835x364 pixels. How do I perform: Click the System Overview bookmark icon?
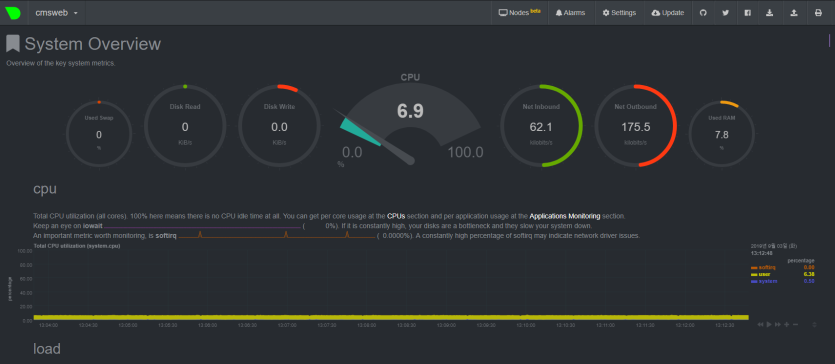13,44
